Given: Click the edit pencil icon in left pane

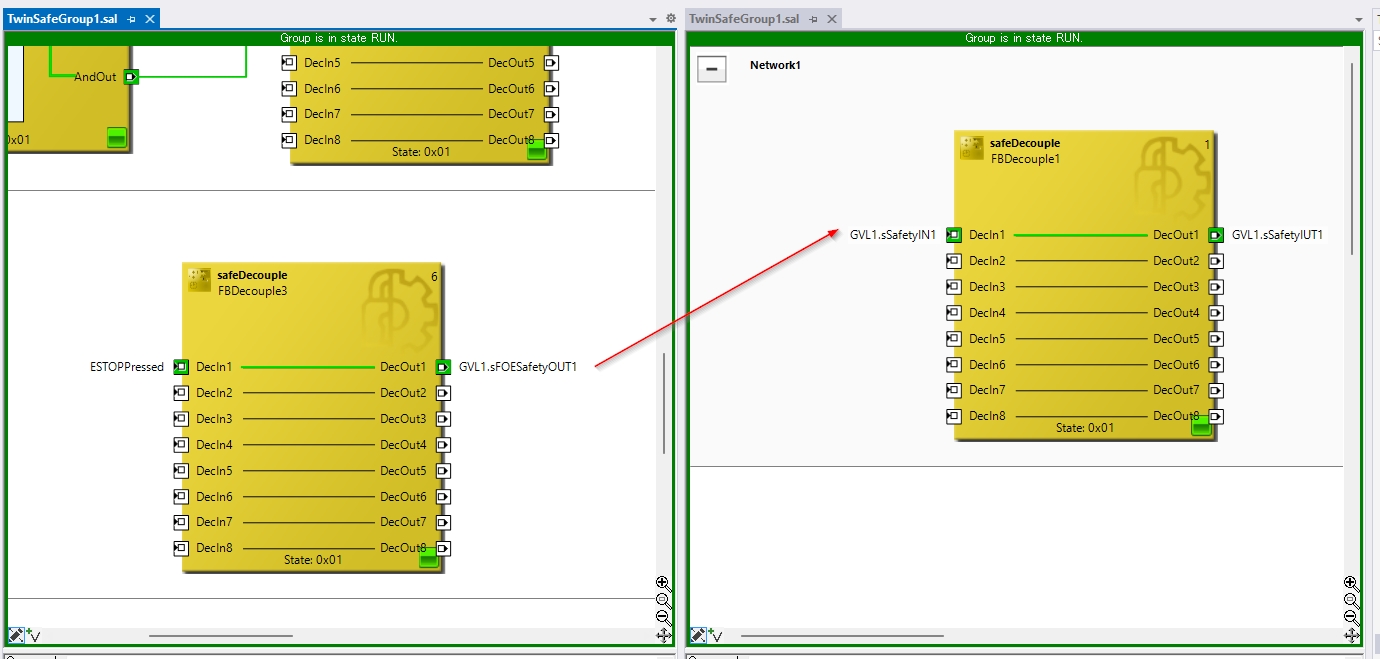Looking at the screenshot, I should point(16,635).
